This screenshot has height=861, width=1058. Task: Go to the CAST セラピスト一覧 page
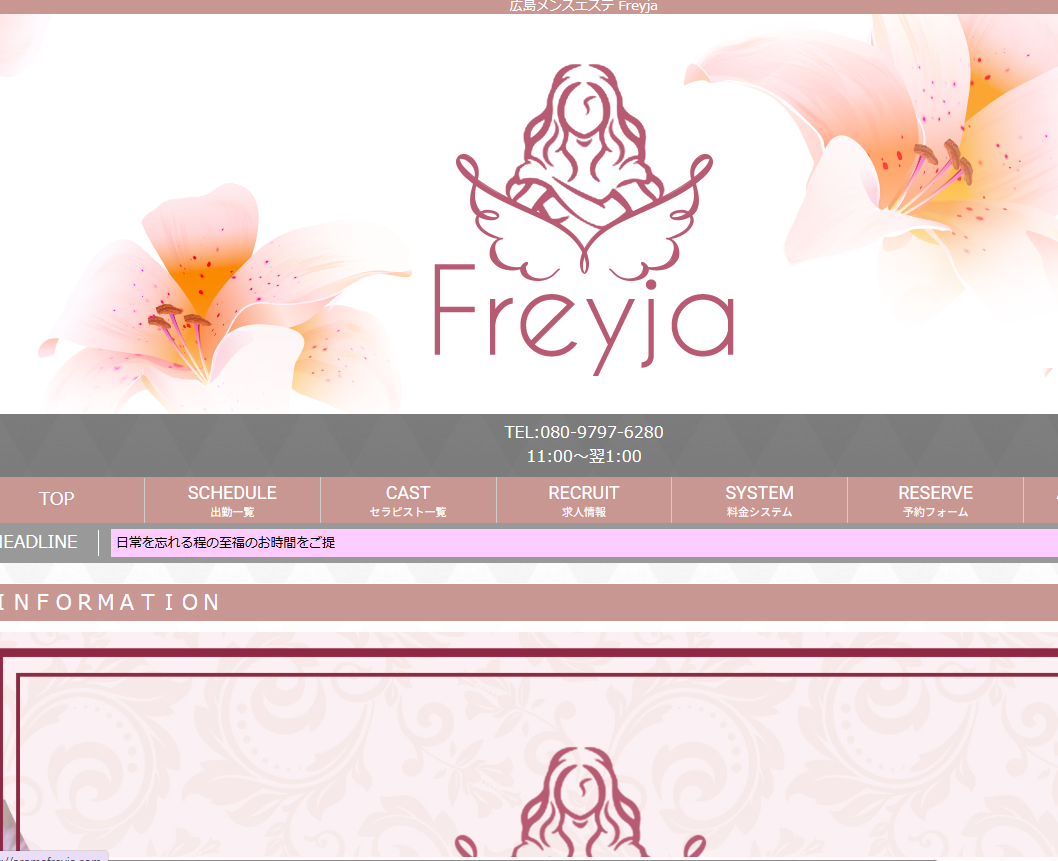pos(408,500)
